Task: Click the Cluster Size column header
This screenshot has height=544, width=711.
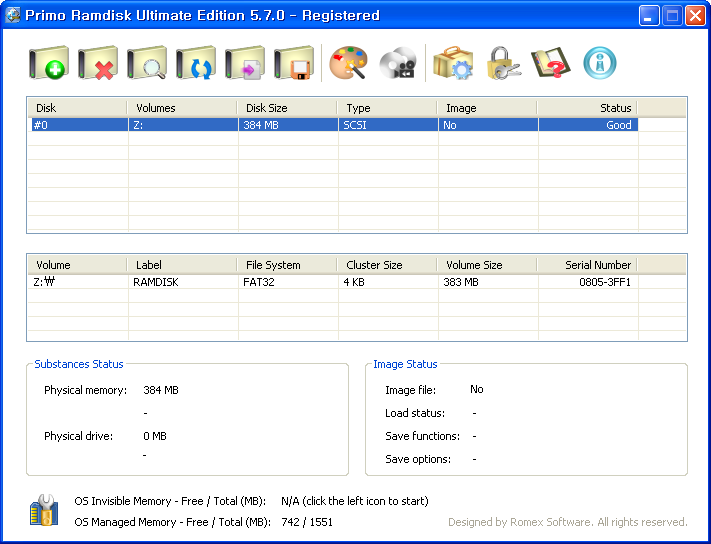Action: (x=387, y=265)
